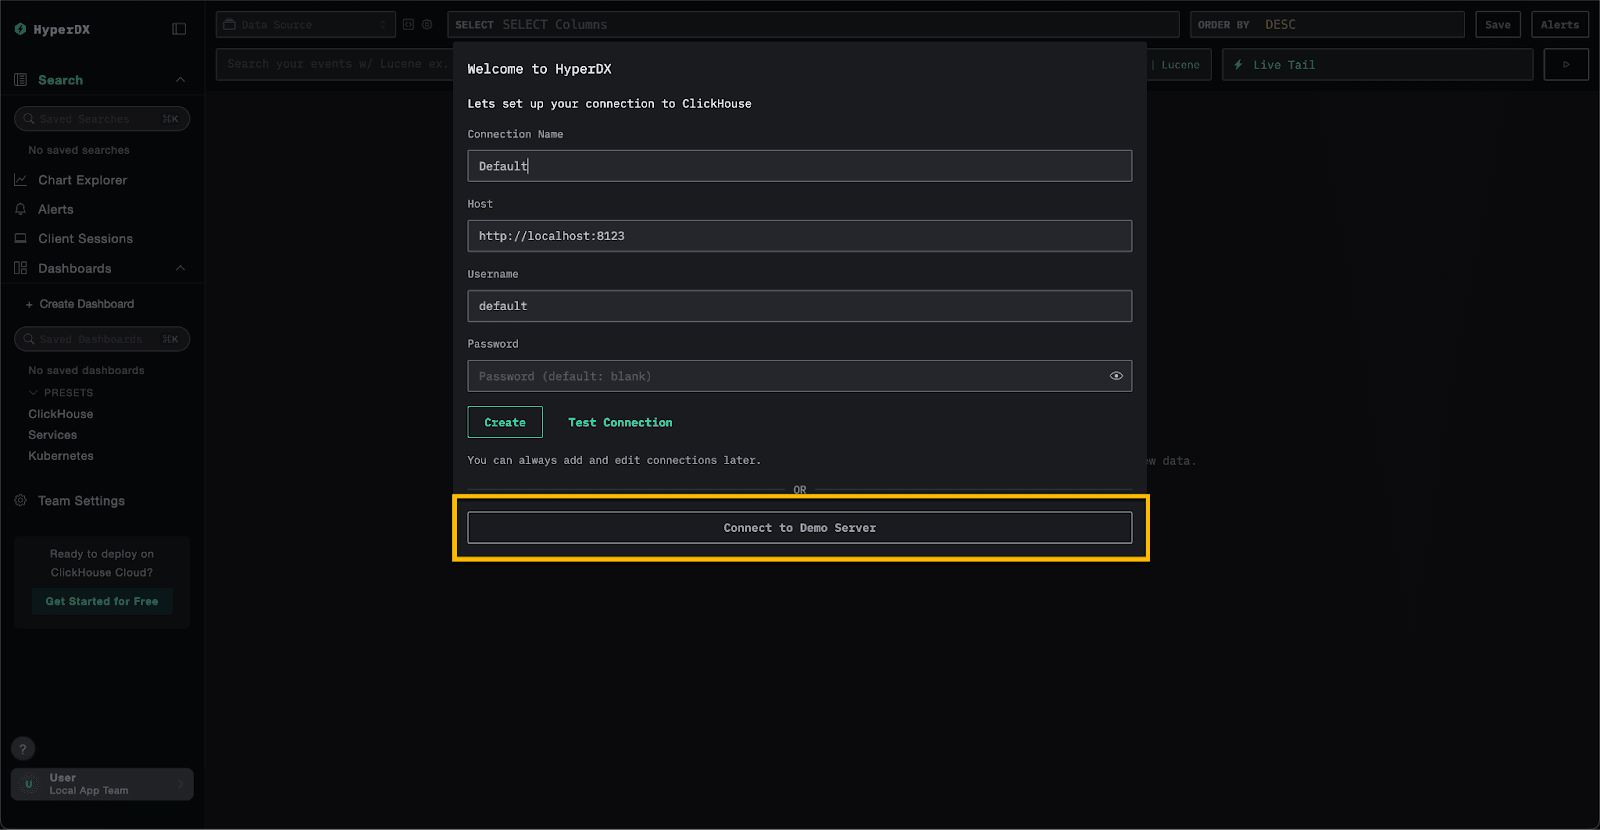Click the Host input field
This screenshot has height=830, width=1600.
coord(799,236)
